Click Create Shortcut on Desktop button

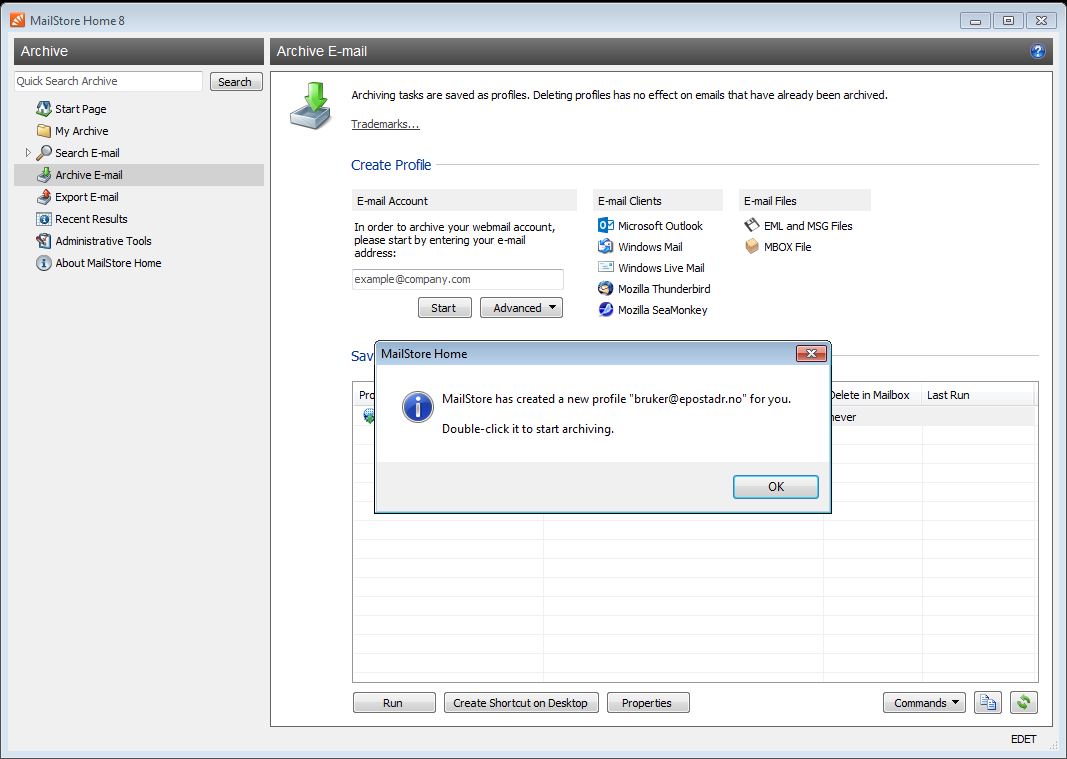521,703
